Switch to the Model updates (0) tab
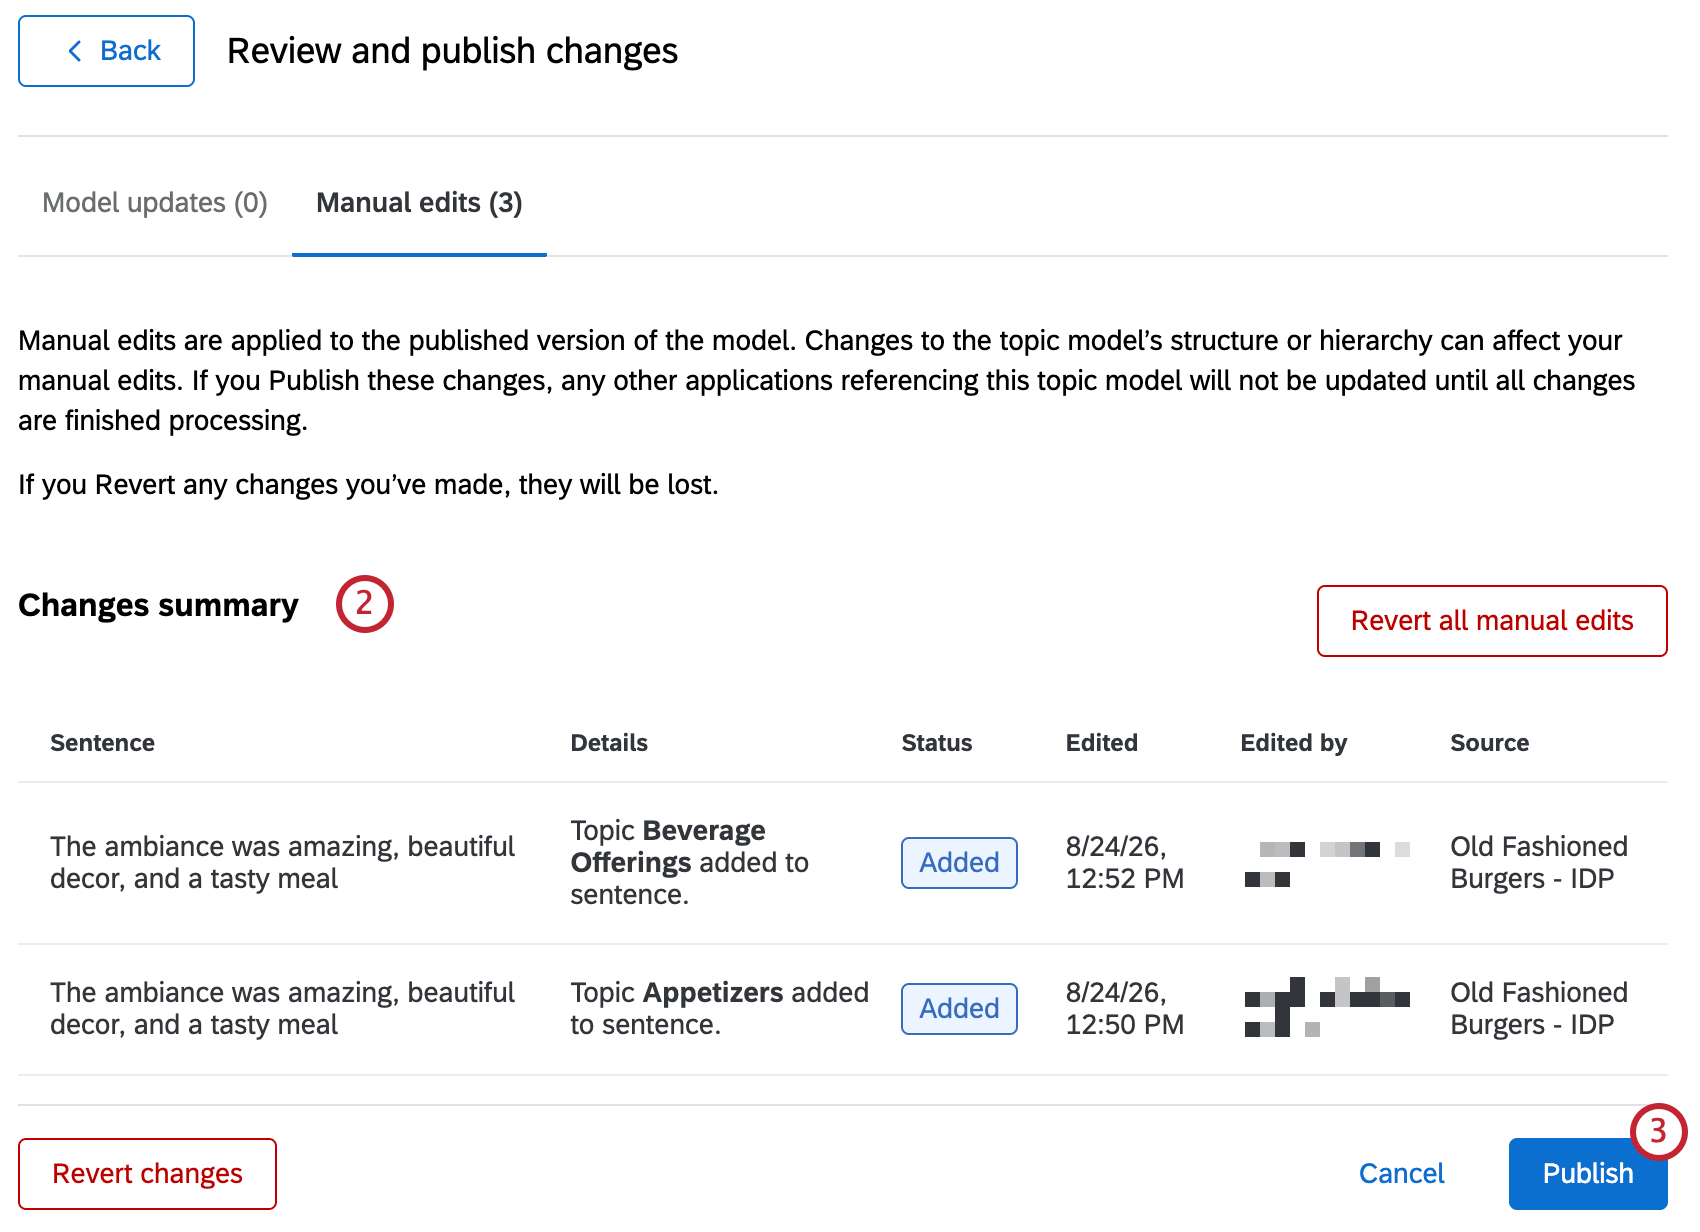Viewport: 1700px width, 1232px height. point(155,203)
